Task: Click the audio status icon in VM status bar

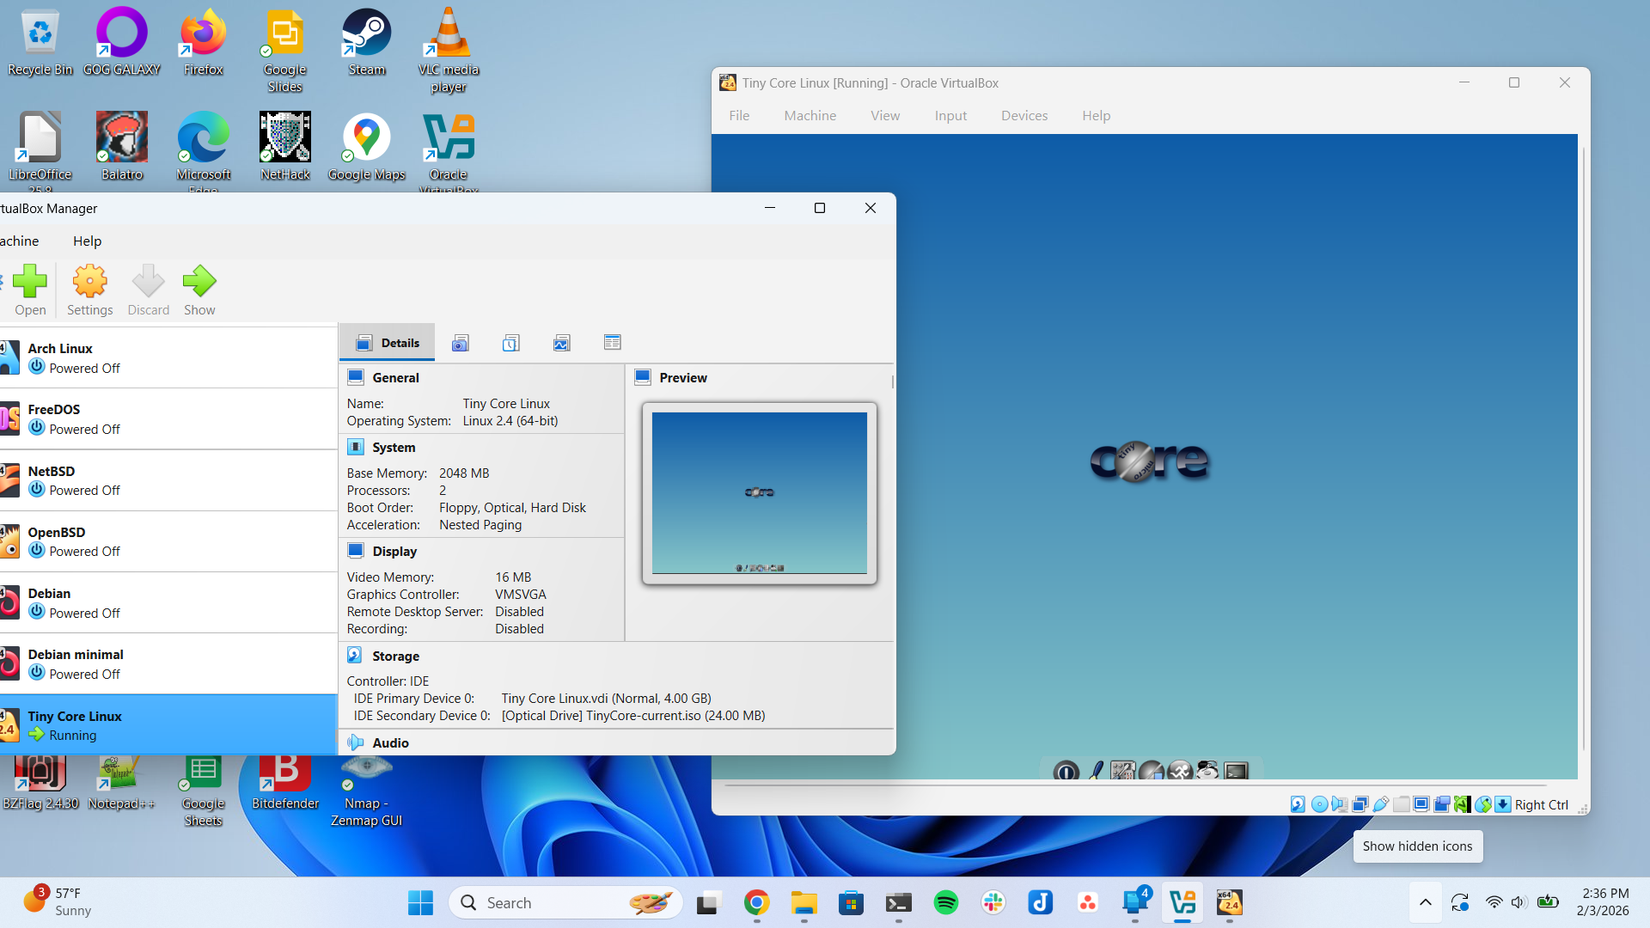Action: (x=1339, y=803)
